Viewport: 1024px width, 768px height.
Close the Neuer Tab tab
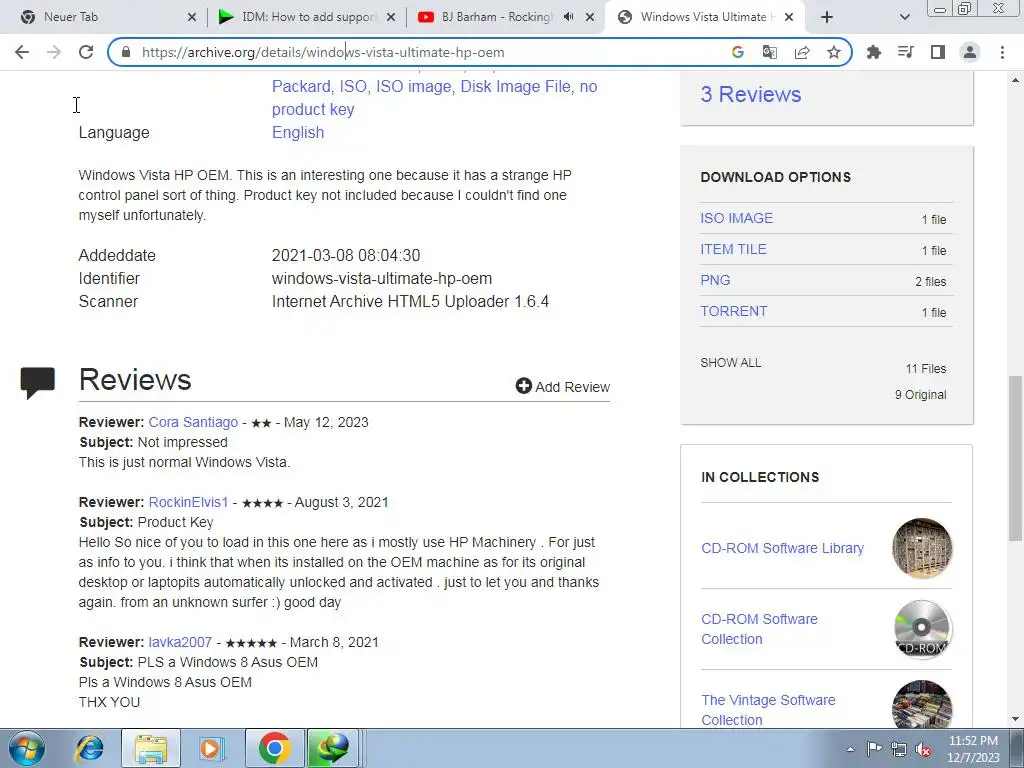pyautogui.click(x=192, y=17)
